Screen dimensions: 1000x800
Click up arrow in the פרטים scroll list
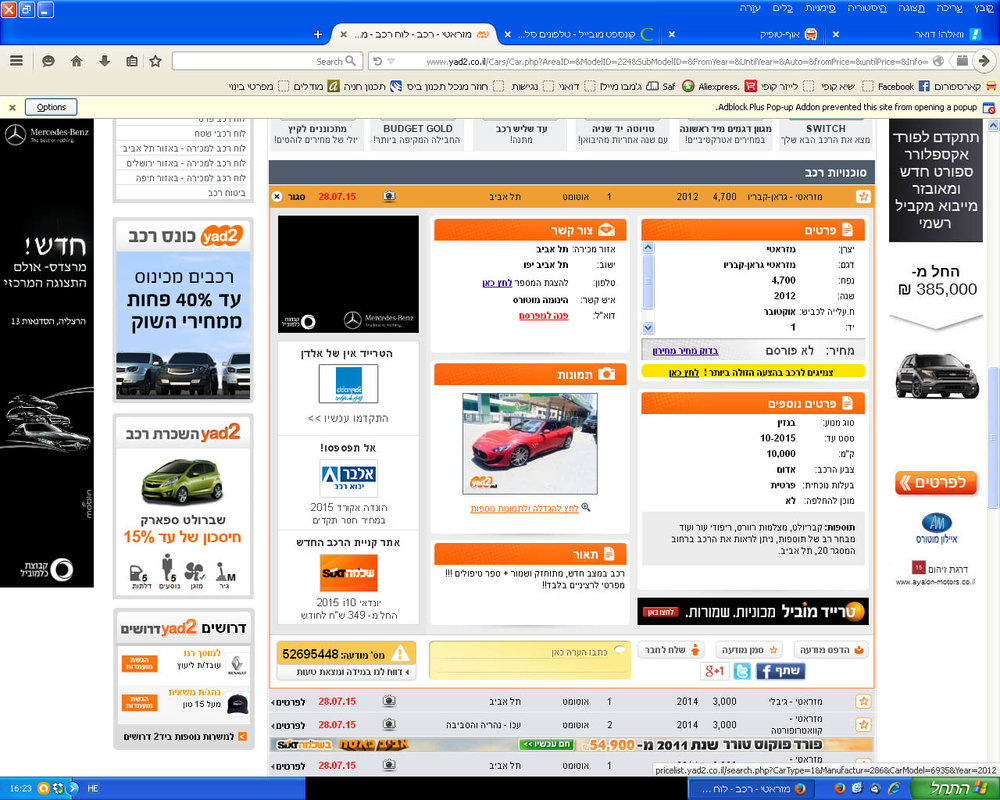649,248
